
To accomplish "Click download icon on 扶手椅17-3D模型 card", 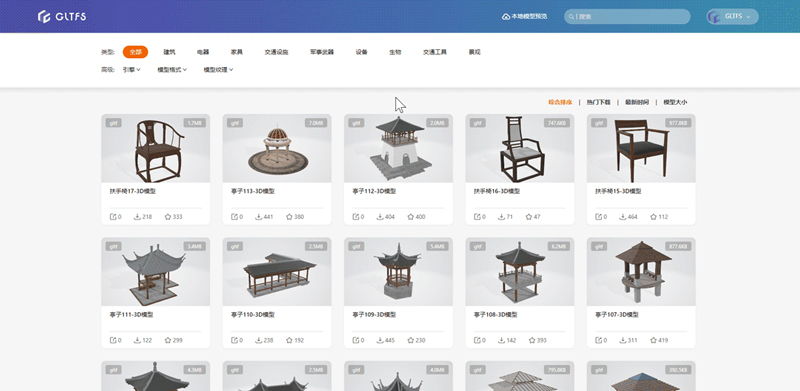I will 137,216.
